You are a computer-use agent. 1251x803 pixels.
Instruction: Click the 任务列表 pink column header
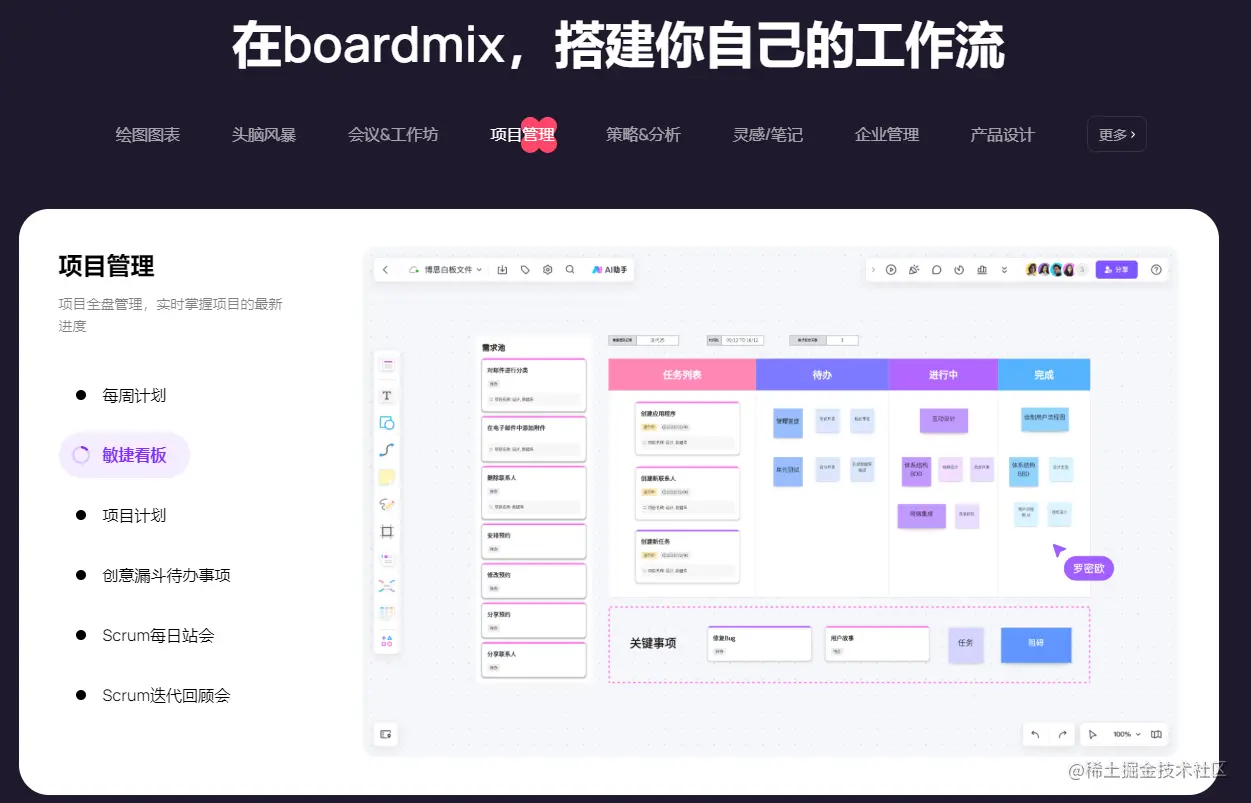(682, 375)
